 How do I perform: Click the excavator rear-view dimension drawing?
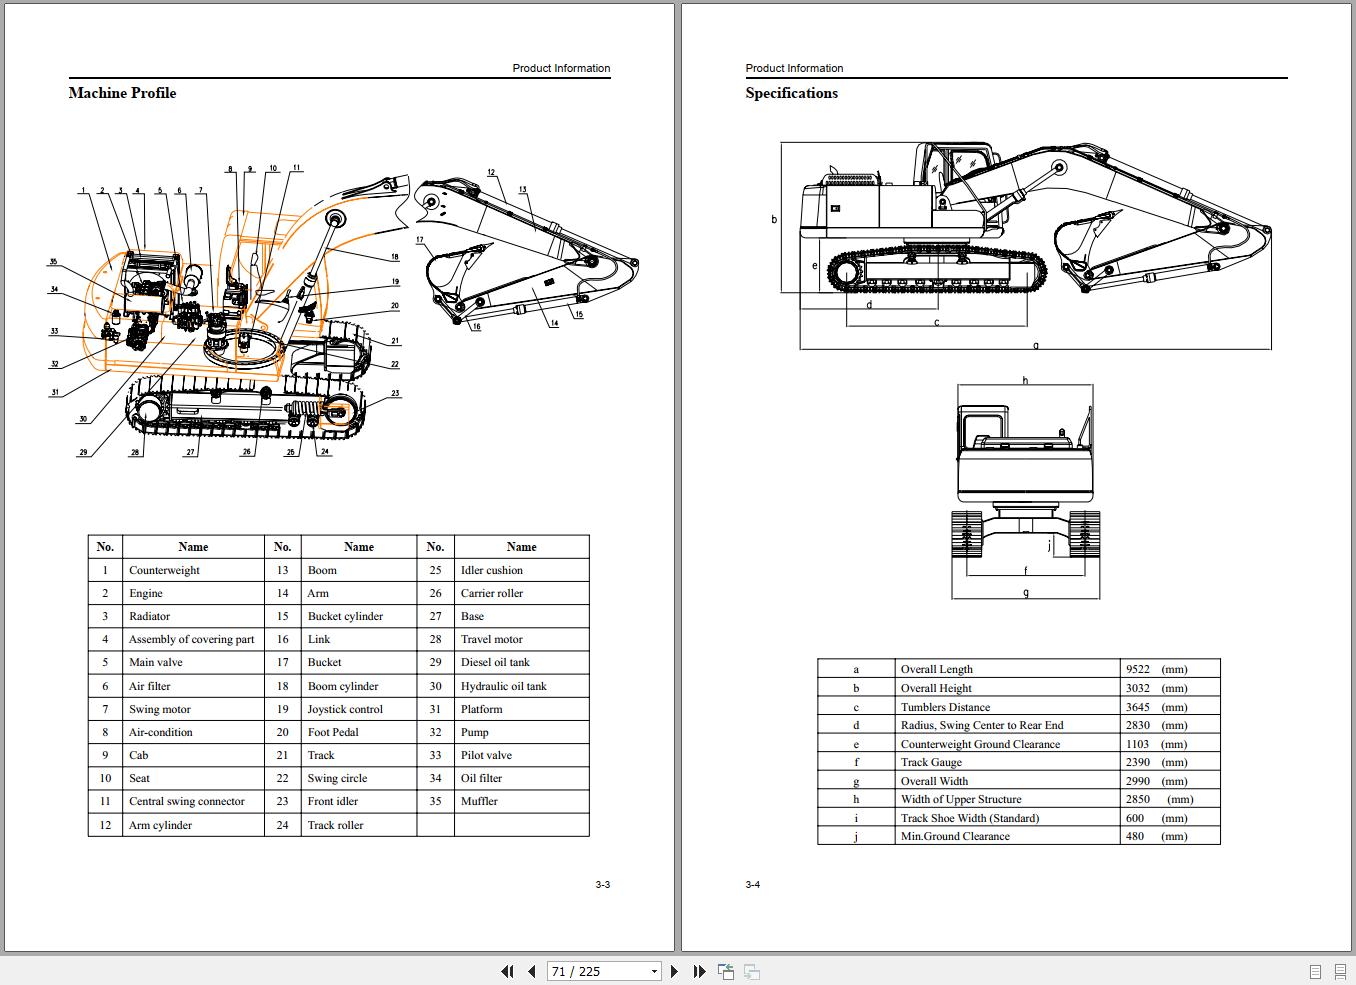[1025, 489]
